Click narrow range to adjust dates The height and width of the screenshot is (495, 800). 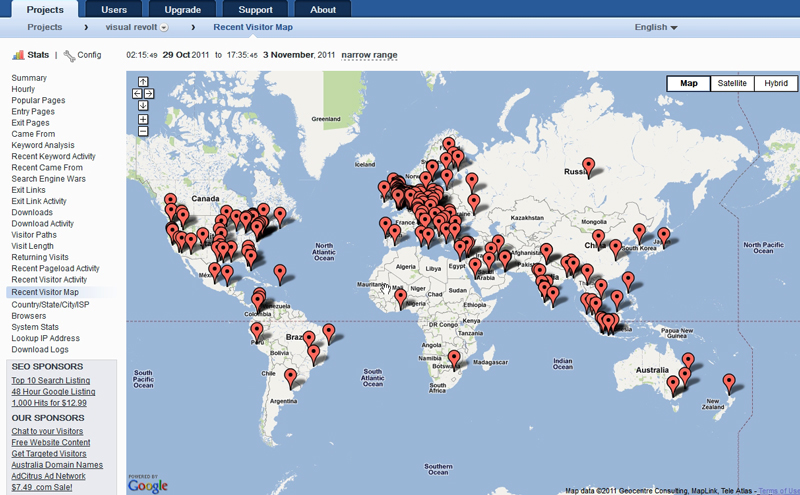369,55
